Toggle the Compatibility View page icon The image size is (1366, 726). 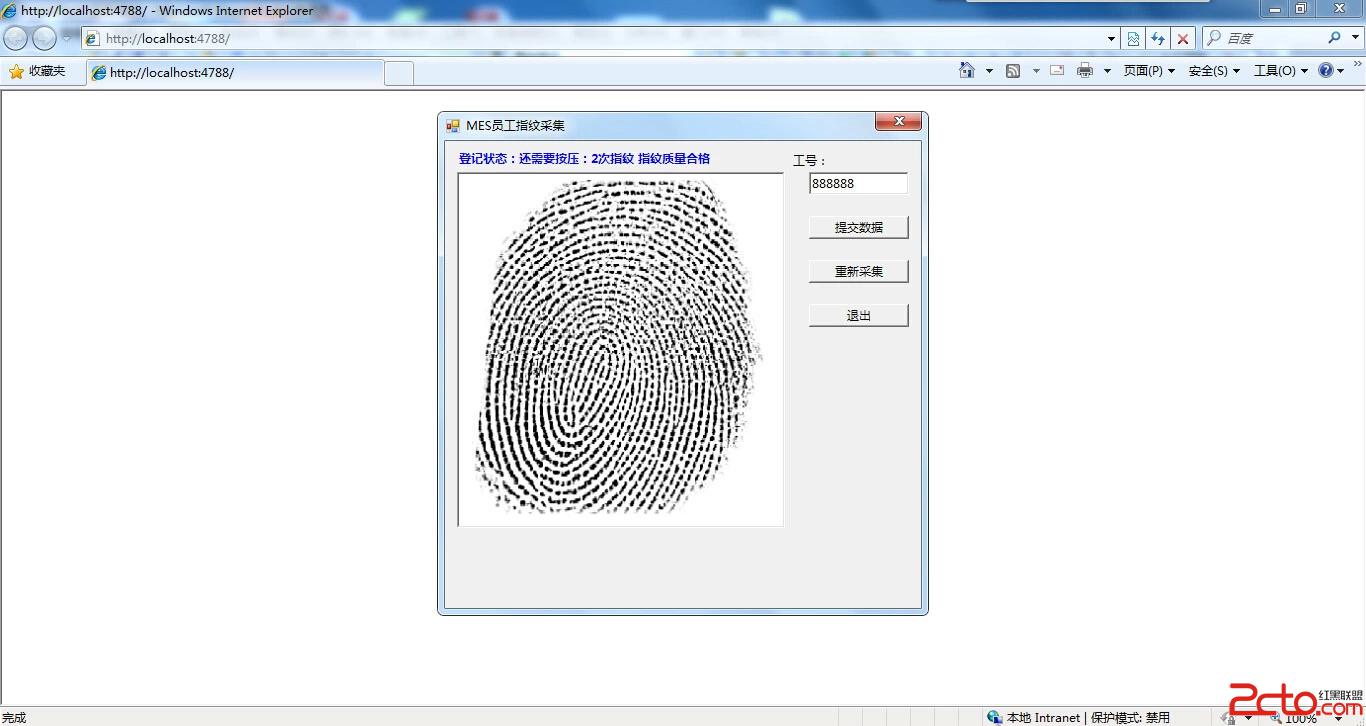point(1133,38)
